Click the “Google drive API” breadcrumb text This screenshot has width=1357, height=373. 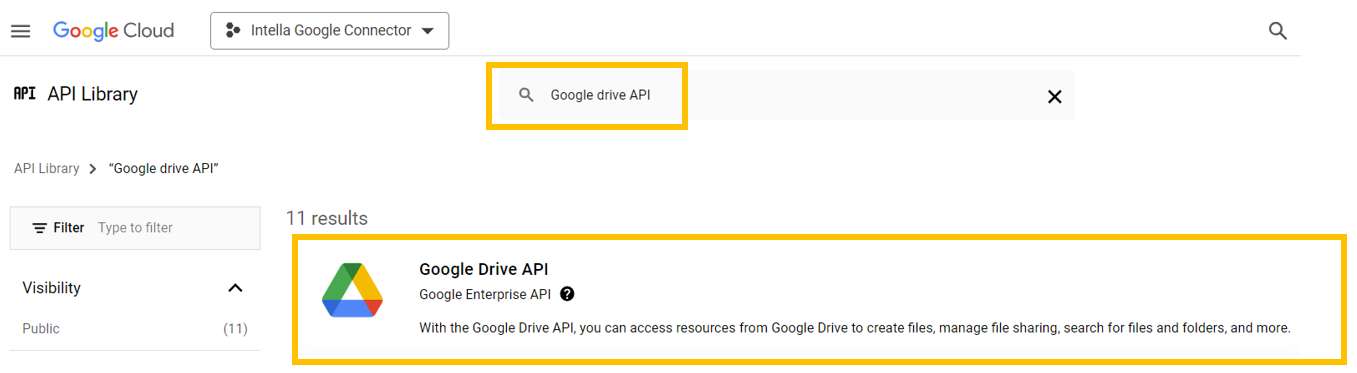click(164, 168)
